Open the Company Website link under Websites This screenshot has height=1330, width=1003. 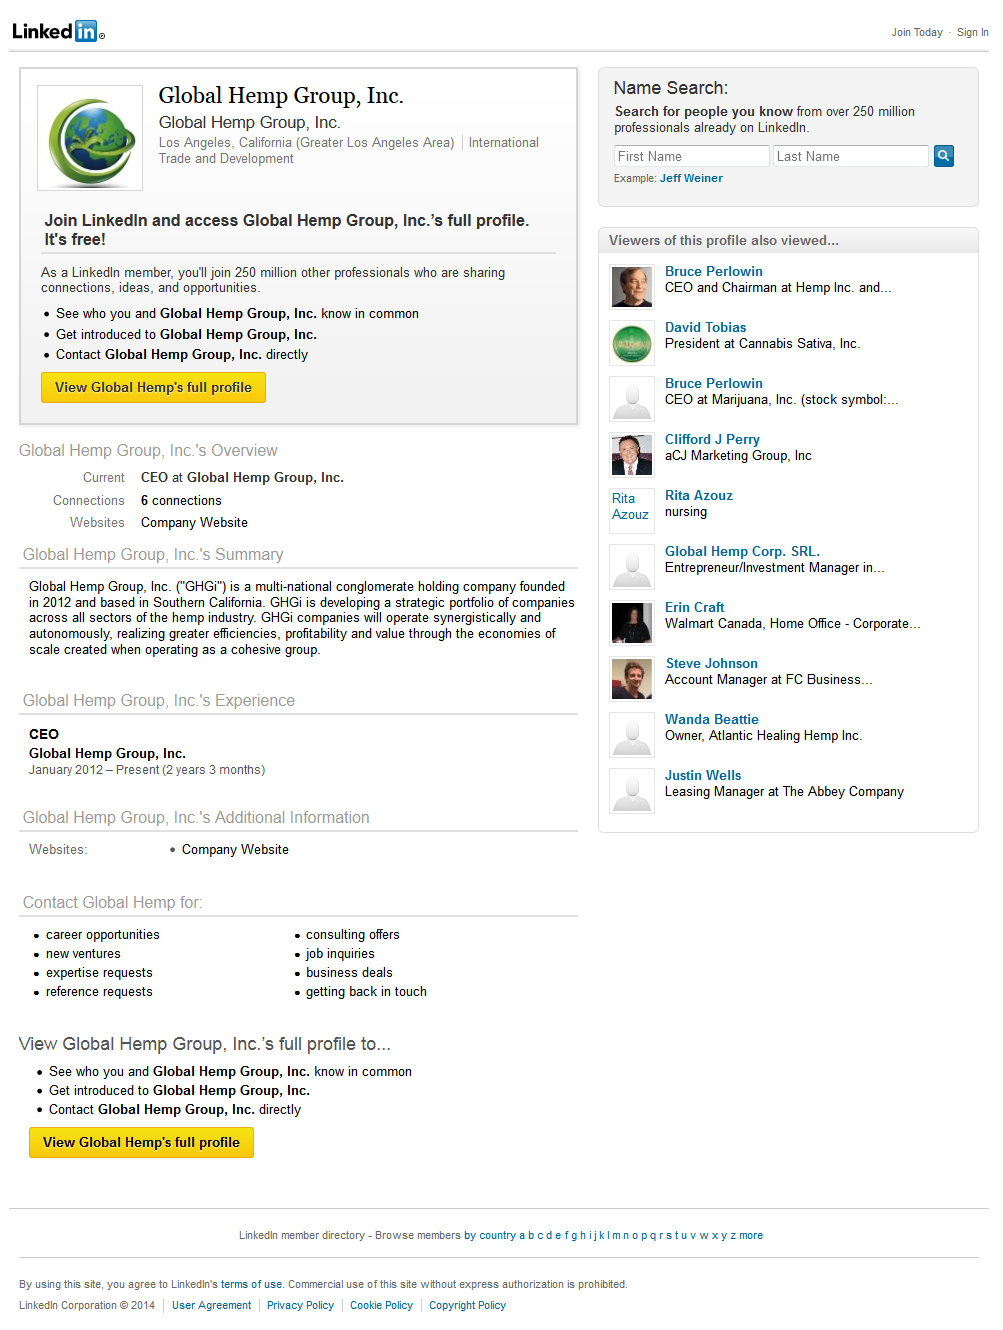pos(193,522)
